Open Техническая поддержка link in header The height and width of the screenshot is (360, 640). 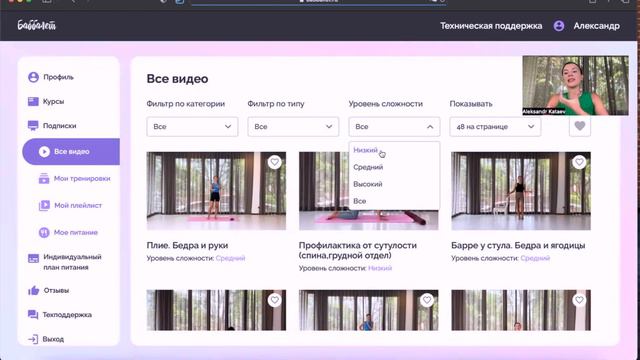[491, 26]
